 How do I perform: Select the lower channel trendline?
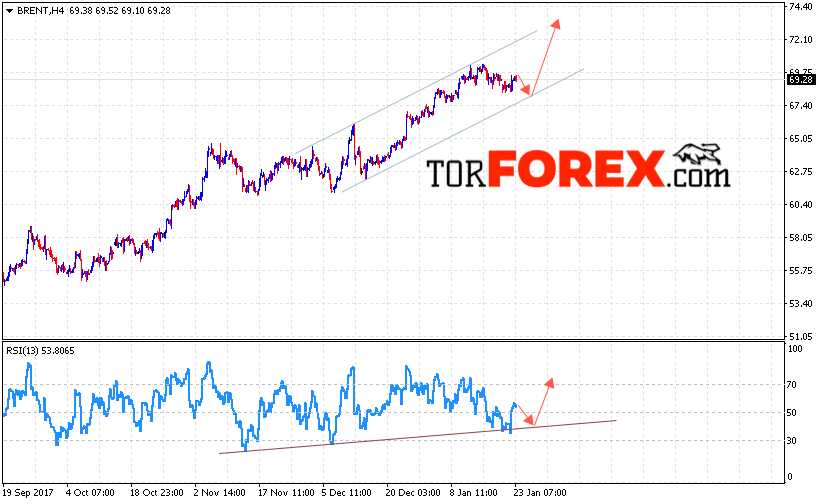click(462, 130)
